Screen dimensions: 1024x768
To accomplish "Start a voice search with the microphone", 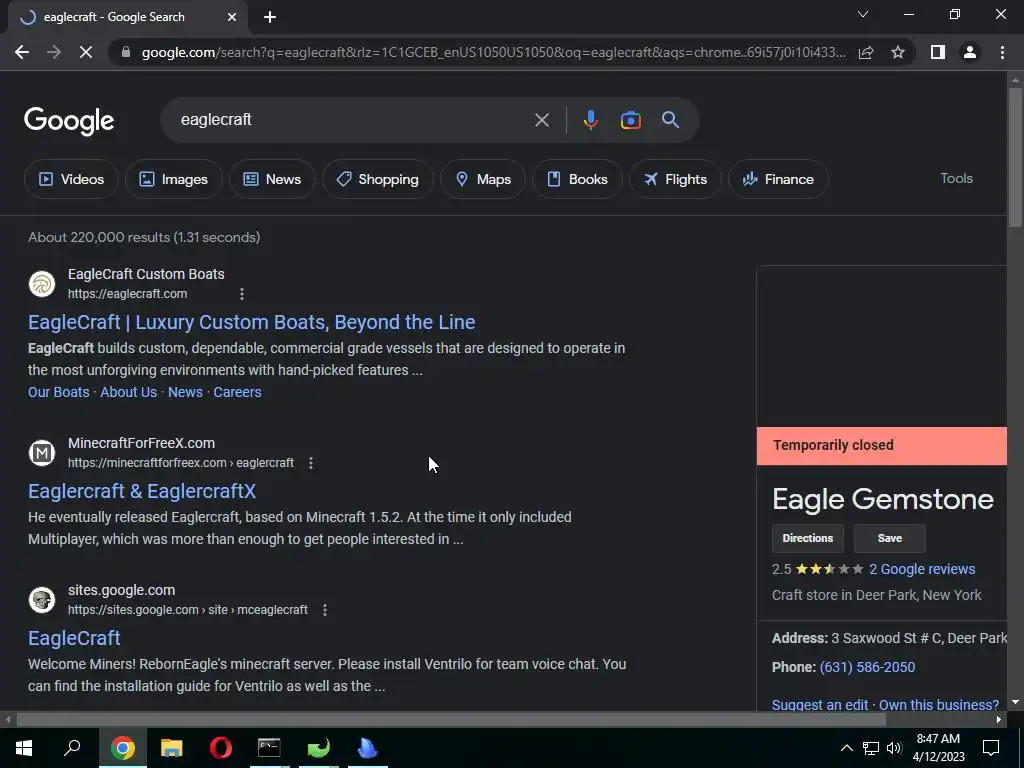I will 590,120.
